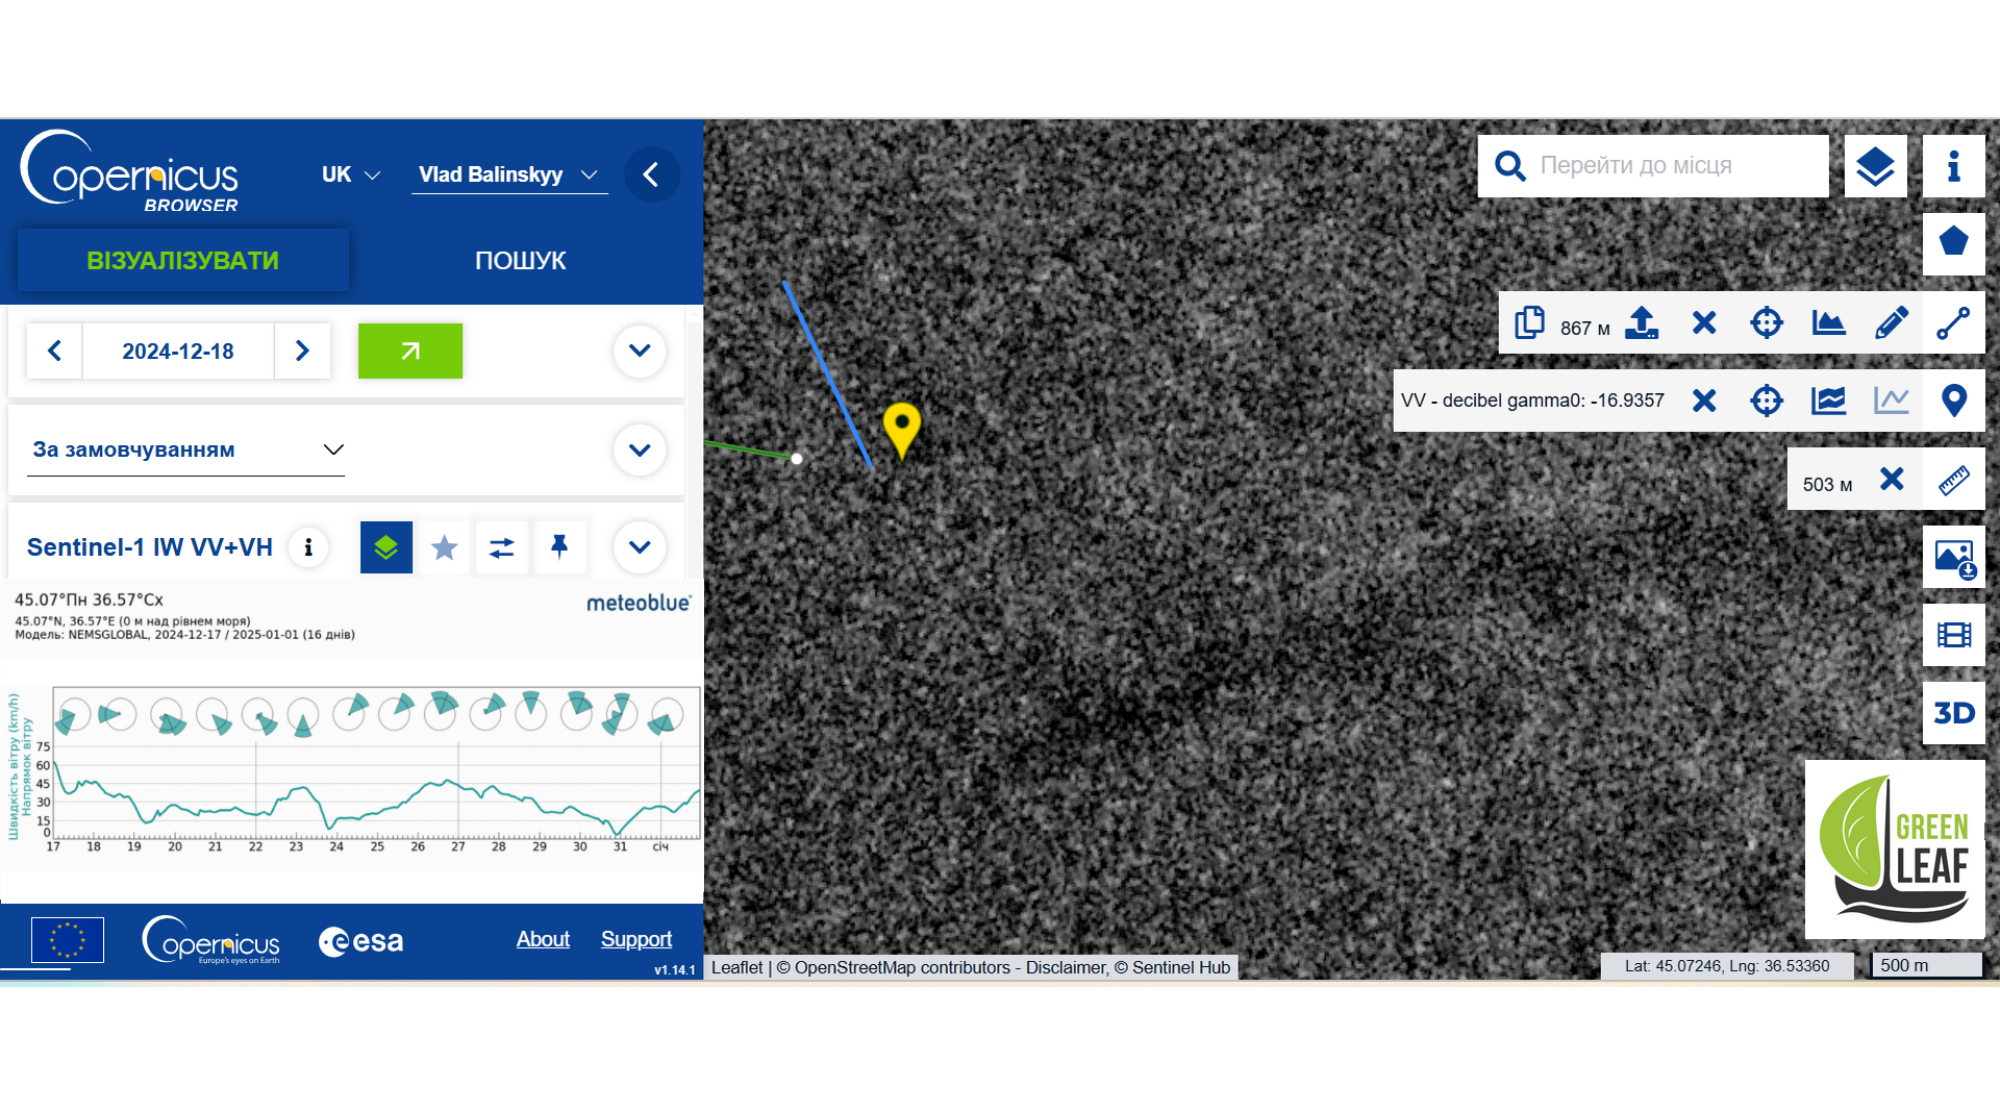2000x1100 pixels.
Task: Open the UK language dropdown
Action: [x=350, y=175]
